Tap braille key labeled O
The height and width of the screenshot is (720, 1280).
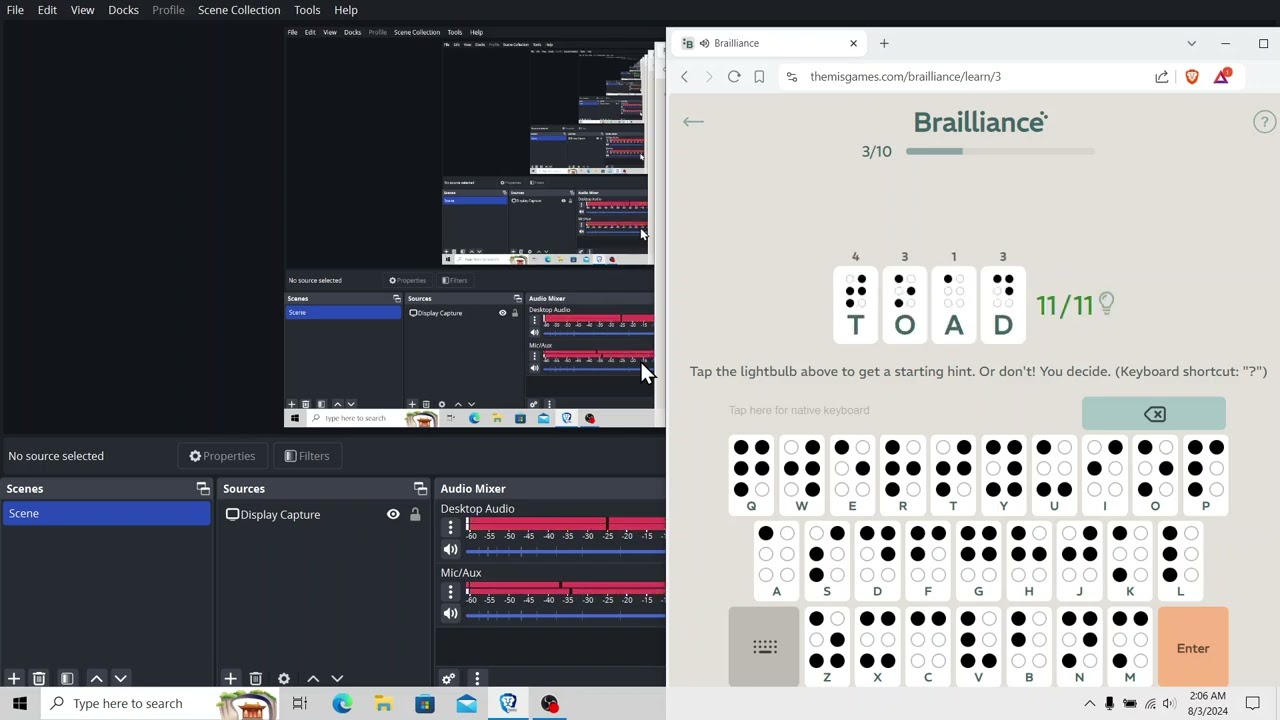click(1155, 475)
